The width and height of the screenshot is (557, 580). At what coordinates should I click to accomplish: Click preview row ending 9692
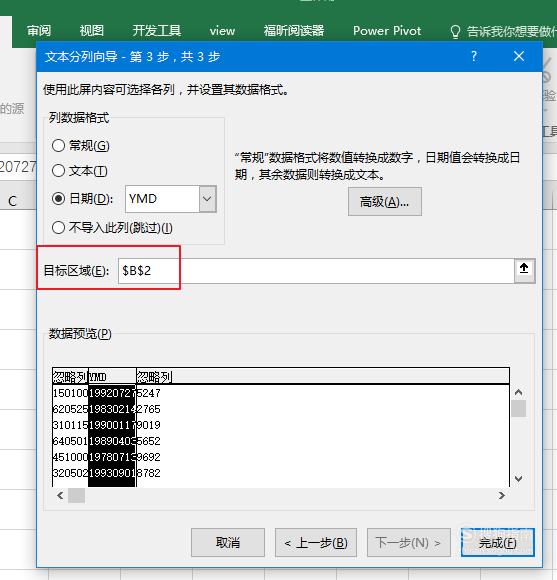click(107, 457)
